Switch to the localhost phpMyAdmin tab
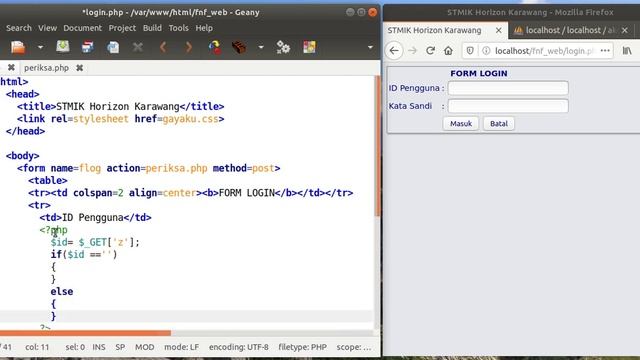The image size is (640, 360). 566,31
